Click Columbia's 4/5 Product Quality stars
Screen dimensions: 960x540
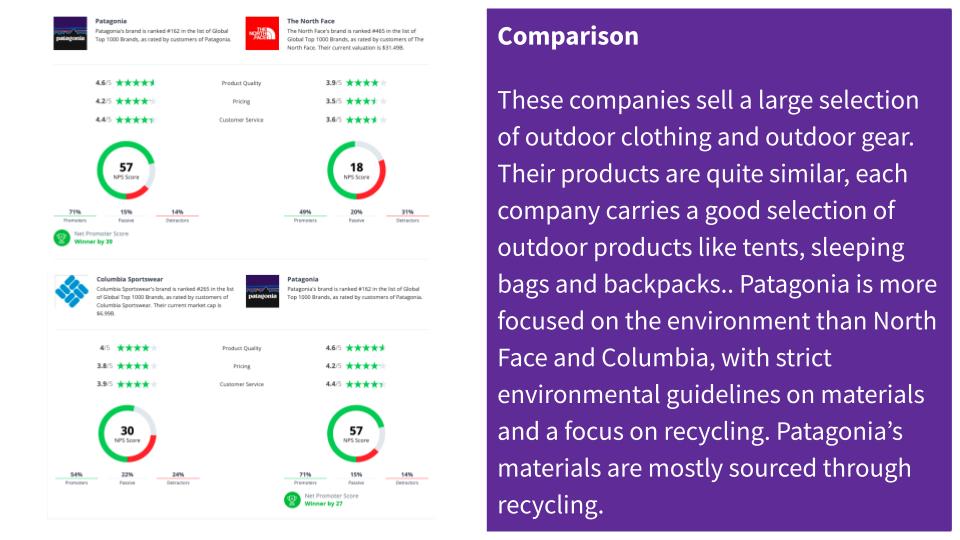tap(134, 348)
